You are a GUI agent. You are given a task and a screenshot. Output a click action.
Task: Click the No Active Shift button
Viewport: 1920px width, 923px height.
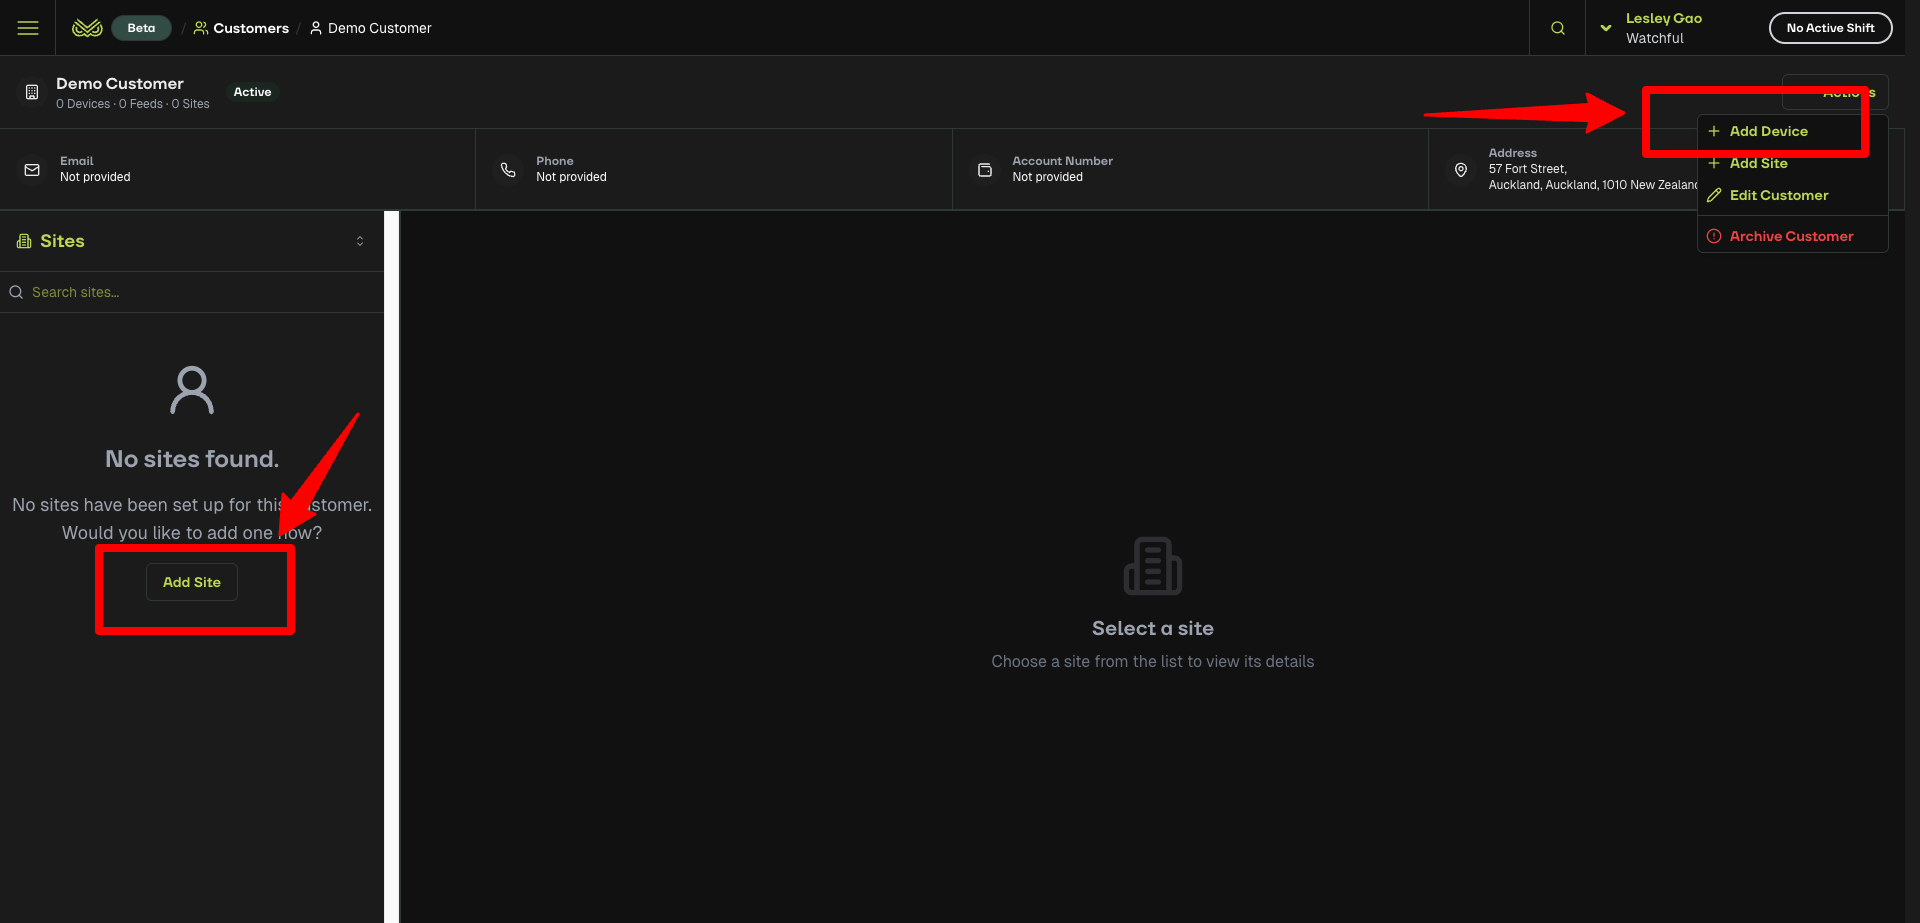pos(1830,28)
